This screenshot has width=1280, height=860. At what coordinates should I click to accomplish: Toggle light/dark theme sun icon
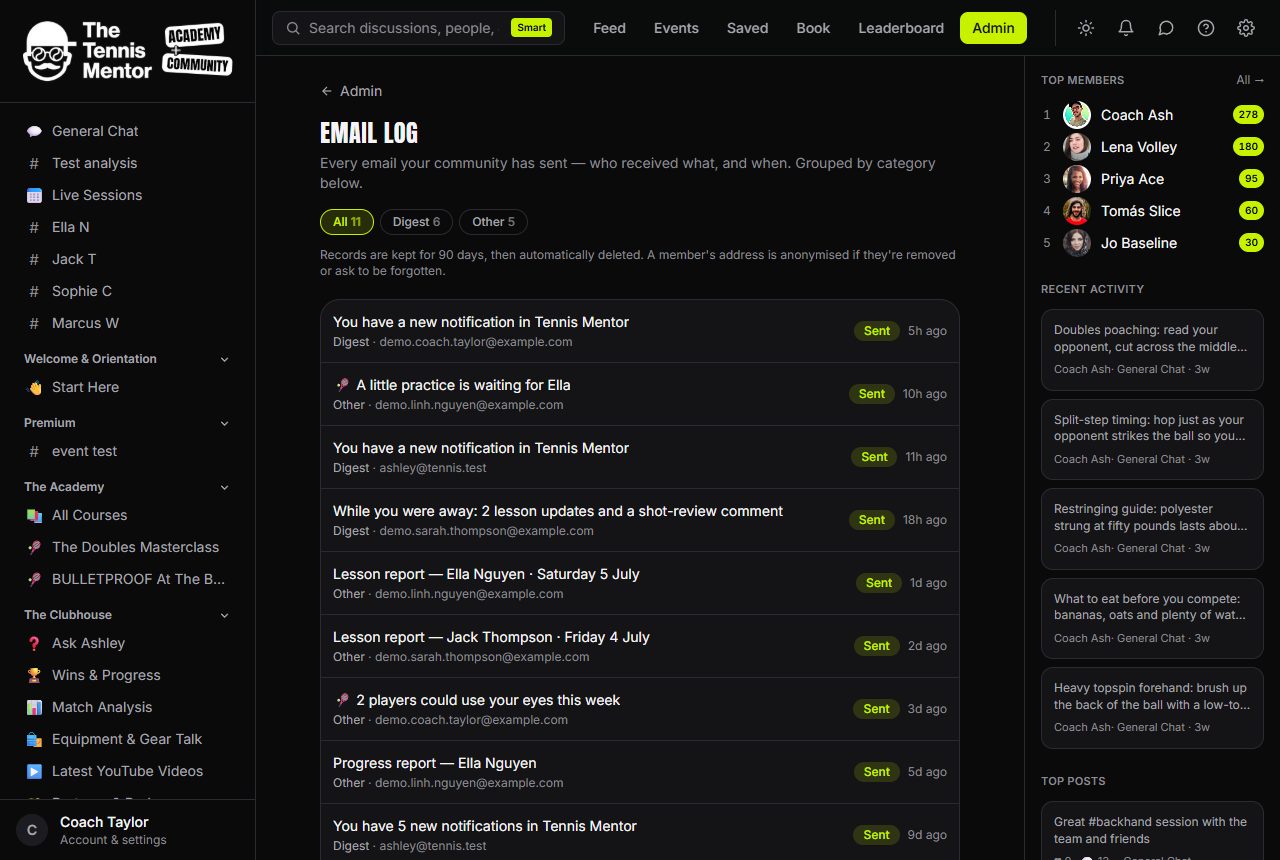[1086, 28]
